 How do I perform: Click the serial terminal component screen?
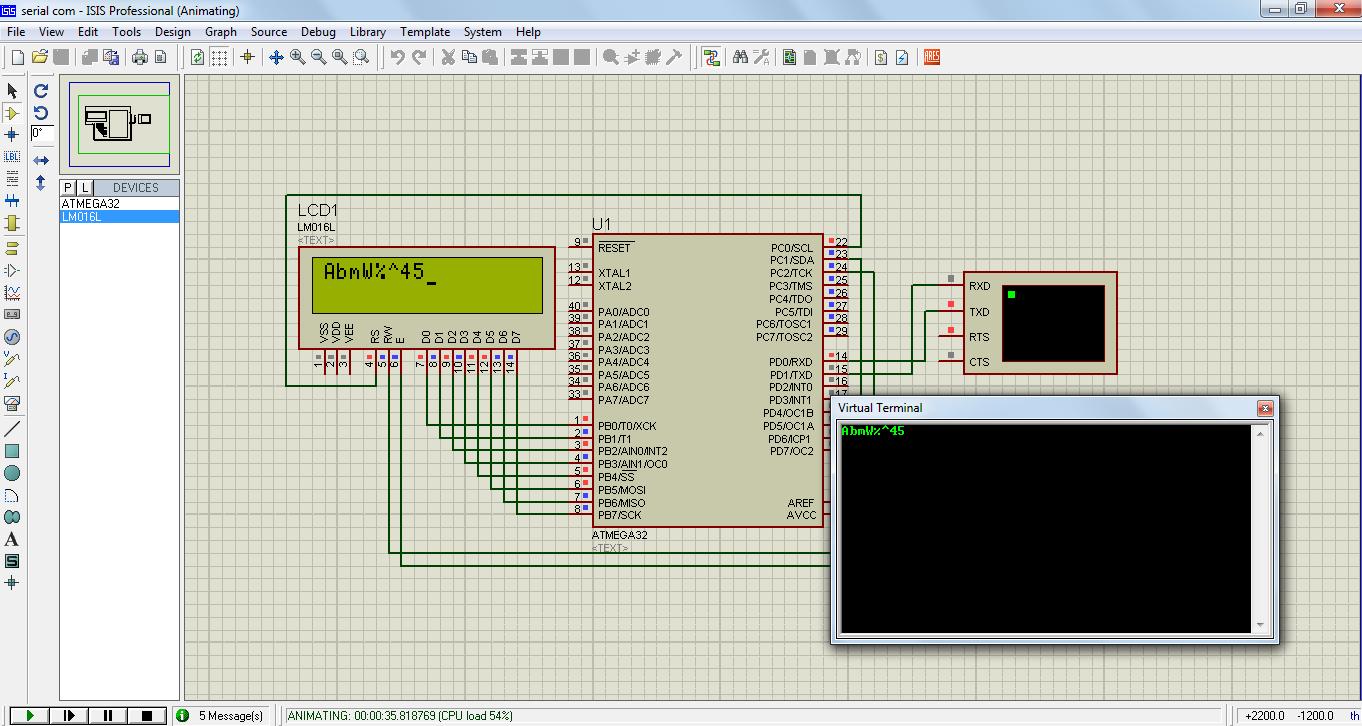(x=1053, y=323)
